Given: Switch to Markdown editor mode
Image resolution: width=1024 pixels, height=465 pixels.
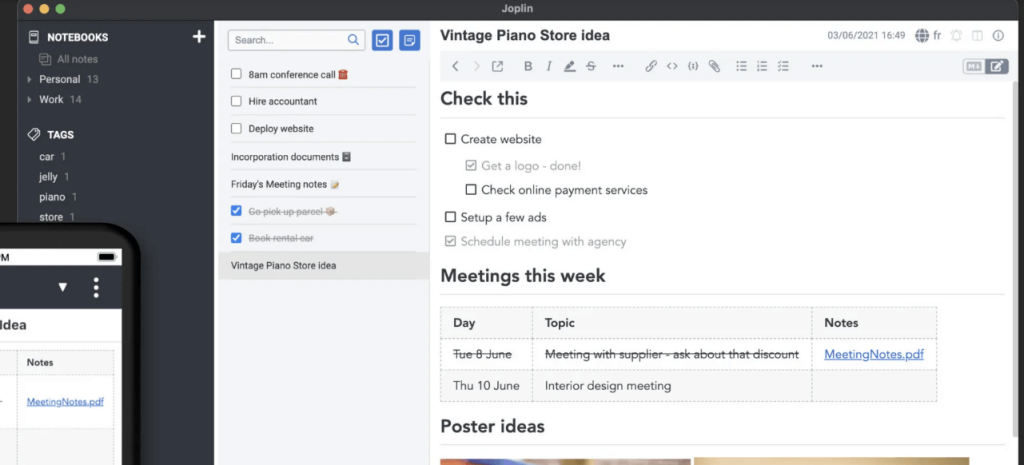Looking at the screenshot, I should [x=974, y=66].
